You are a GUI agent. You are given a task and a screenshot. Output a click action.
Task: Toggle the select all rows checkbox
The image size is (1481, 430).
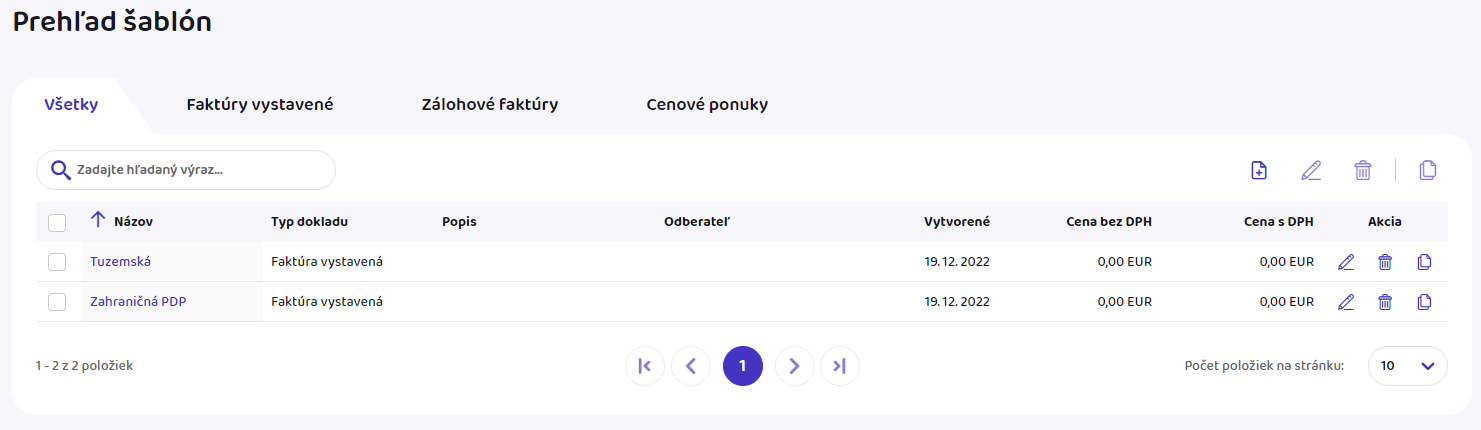[x=57, y=222]
